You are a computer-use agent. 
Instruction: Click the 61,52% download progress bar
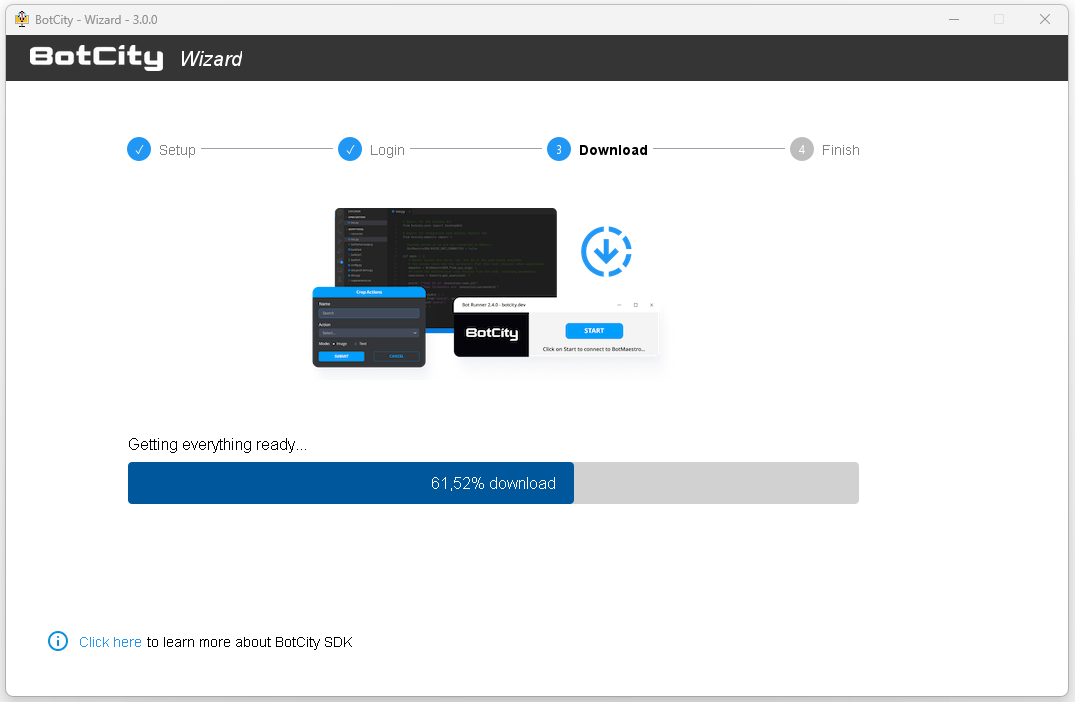(x=493, y=483)
